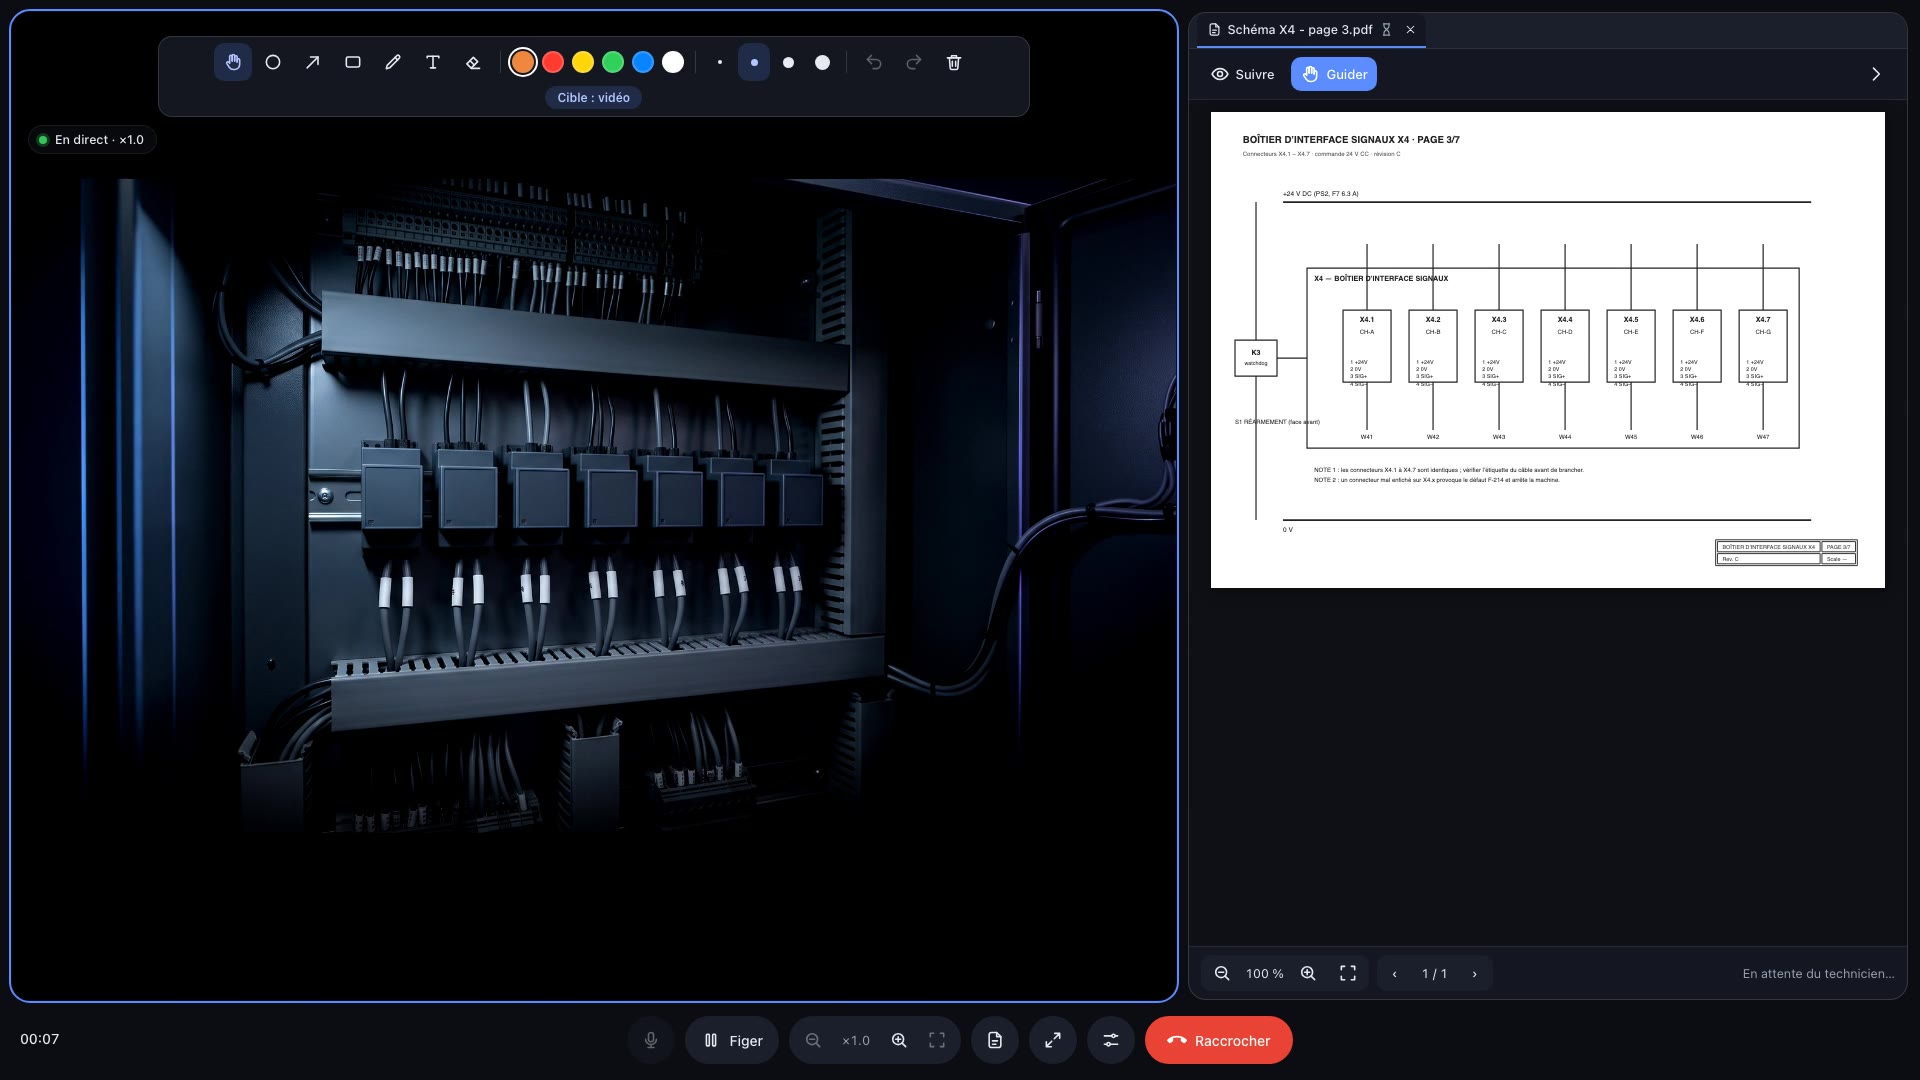Choose the thickest stroke width
The width and height of the screenshot is (1920, 1080).
[822, 62]
